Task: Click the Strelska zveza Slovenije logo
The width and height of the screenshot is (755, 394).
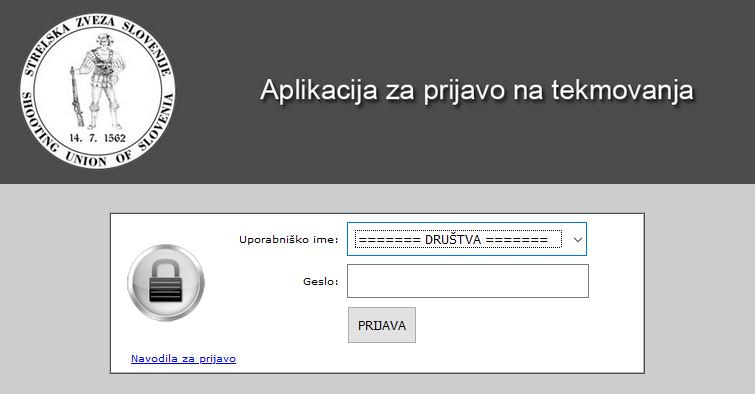Action: click(98, 91)
